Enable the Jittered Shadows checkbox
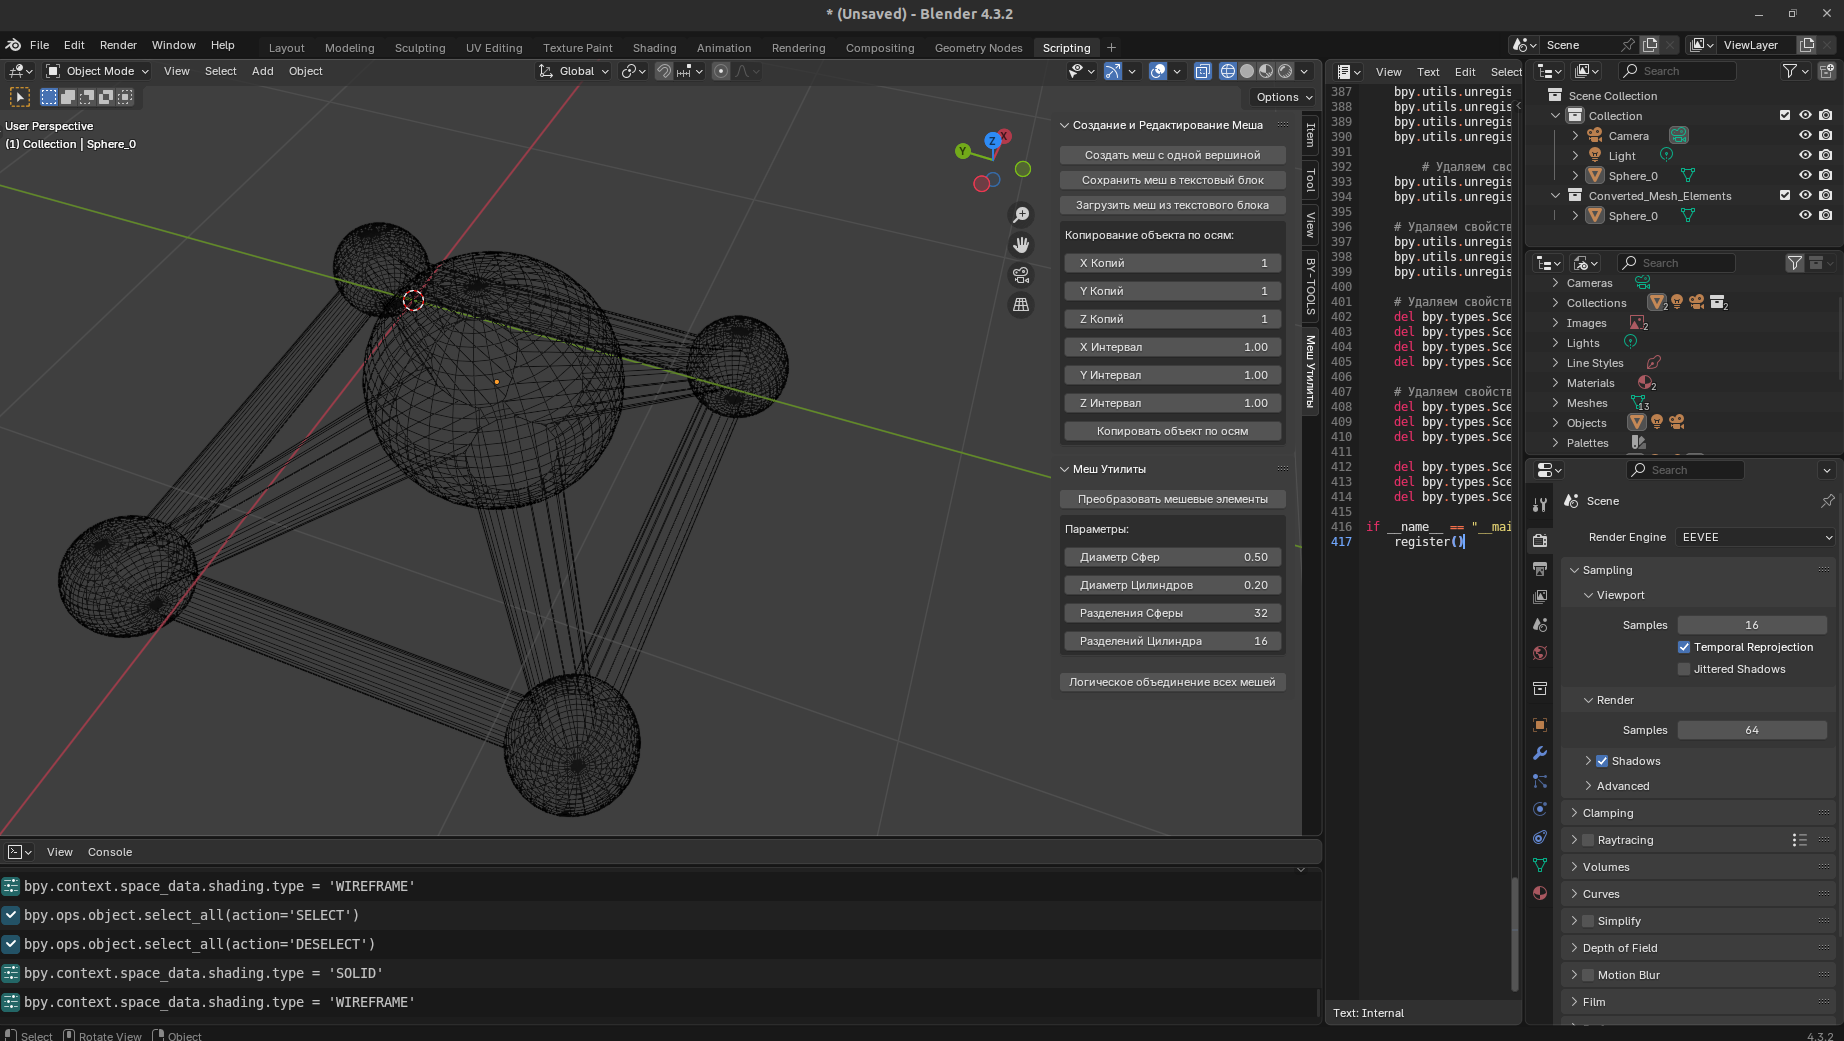The image size is (1844, 1041). [1684, 669]
